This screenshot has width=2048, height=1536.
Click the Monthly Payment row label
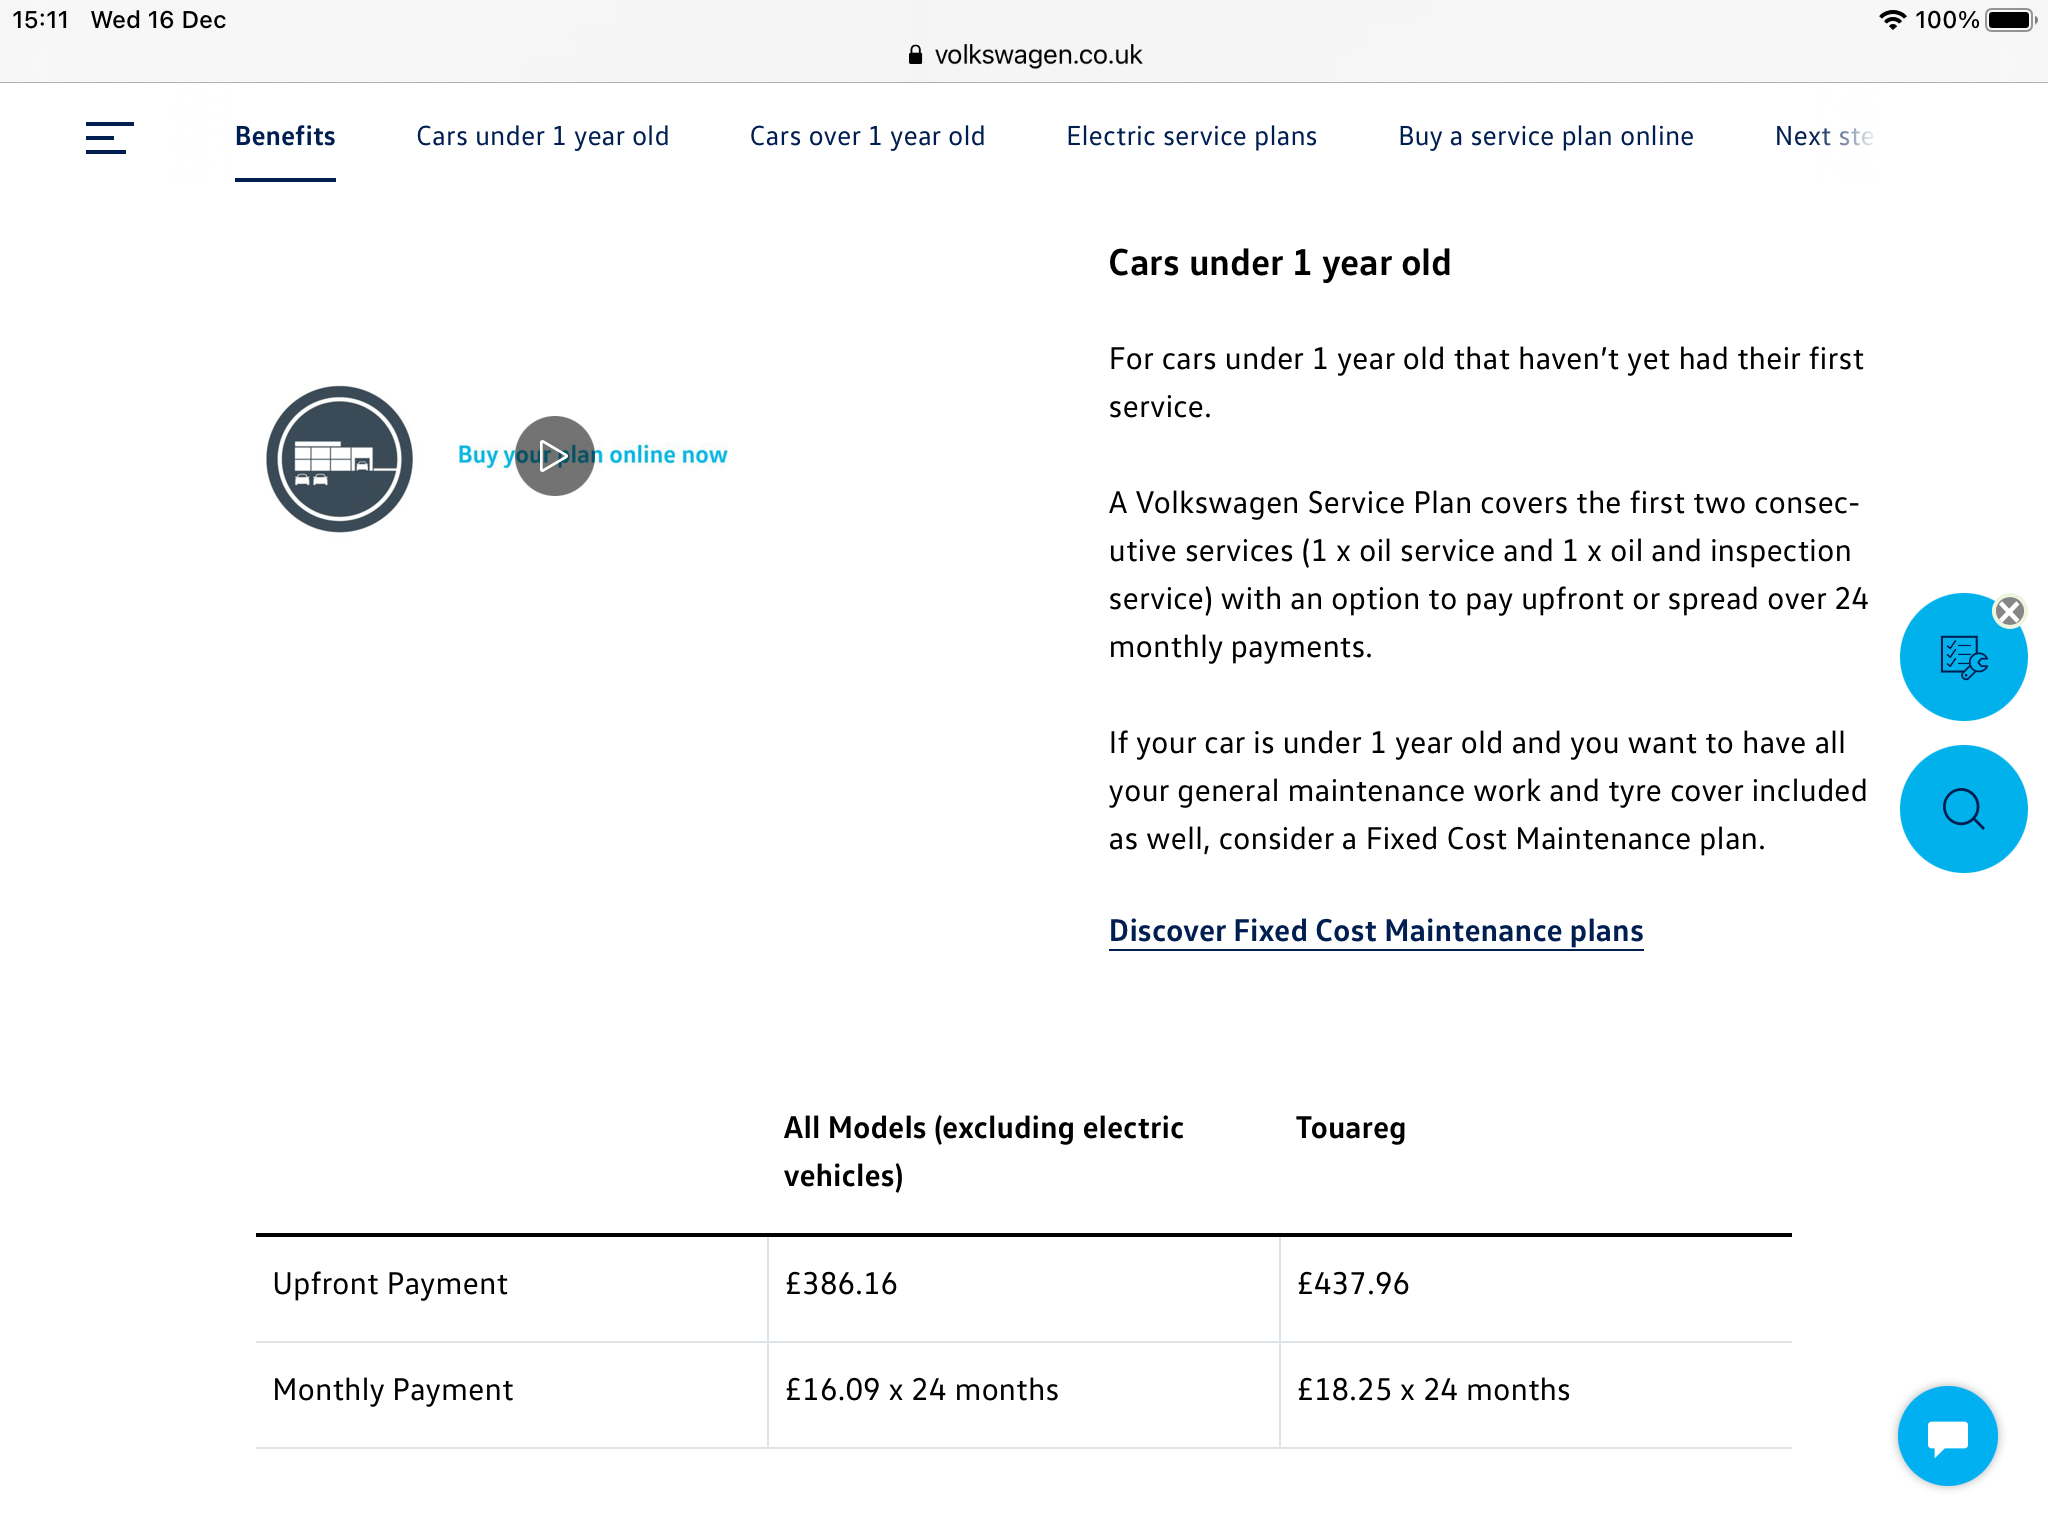(393, 1390)
